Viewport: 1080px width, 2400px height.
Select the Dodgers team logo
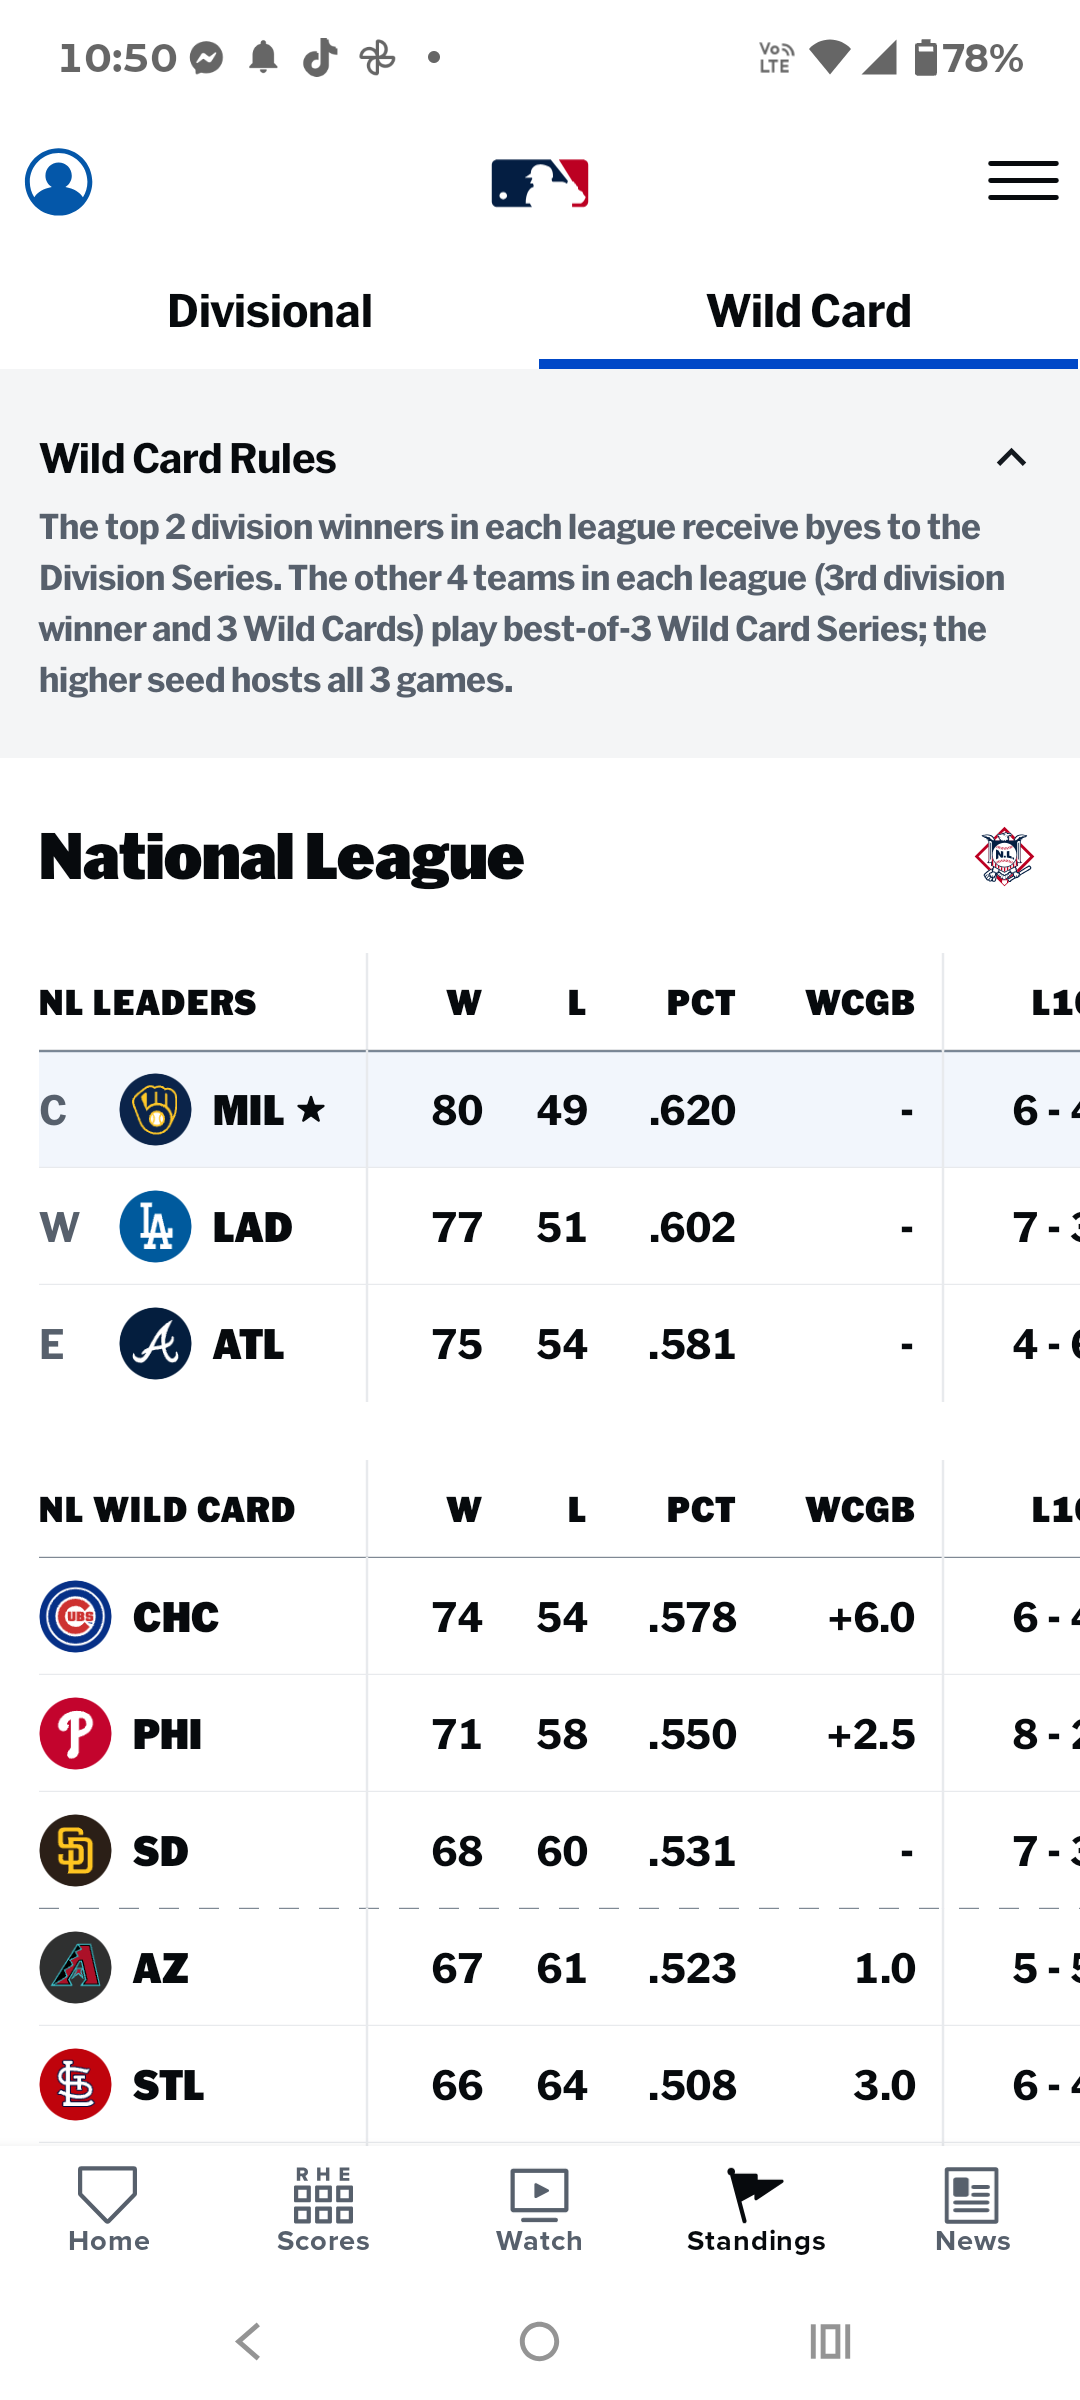point(155,1227)
